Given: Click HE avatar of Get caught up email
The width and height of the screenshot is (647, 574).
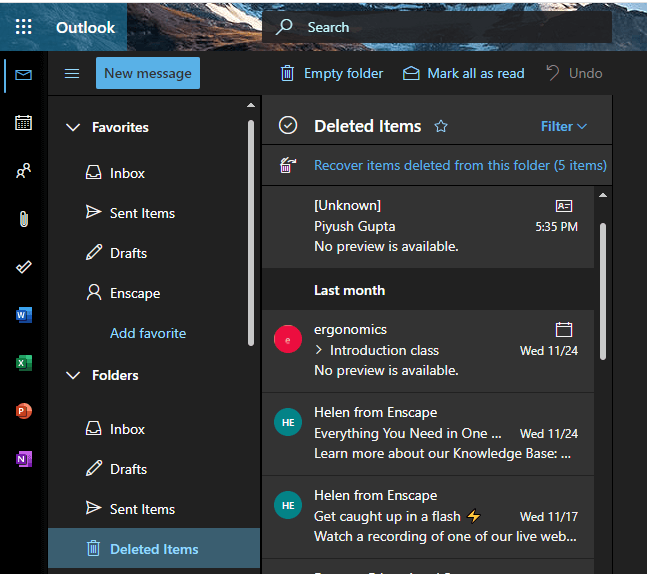Looking at the screenshot, I should click(x=288, y=505).
